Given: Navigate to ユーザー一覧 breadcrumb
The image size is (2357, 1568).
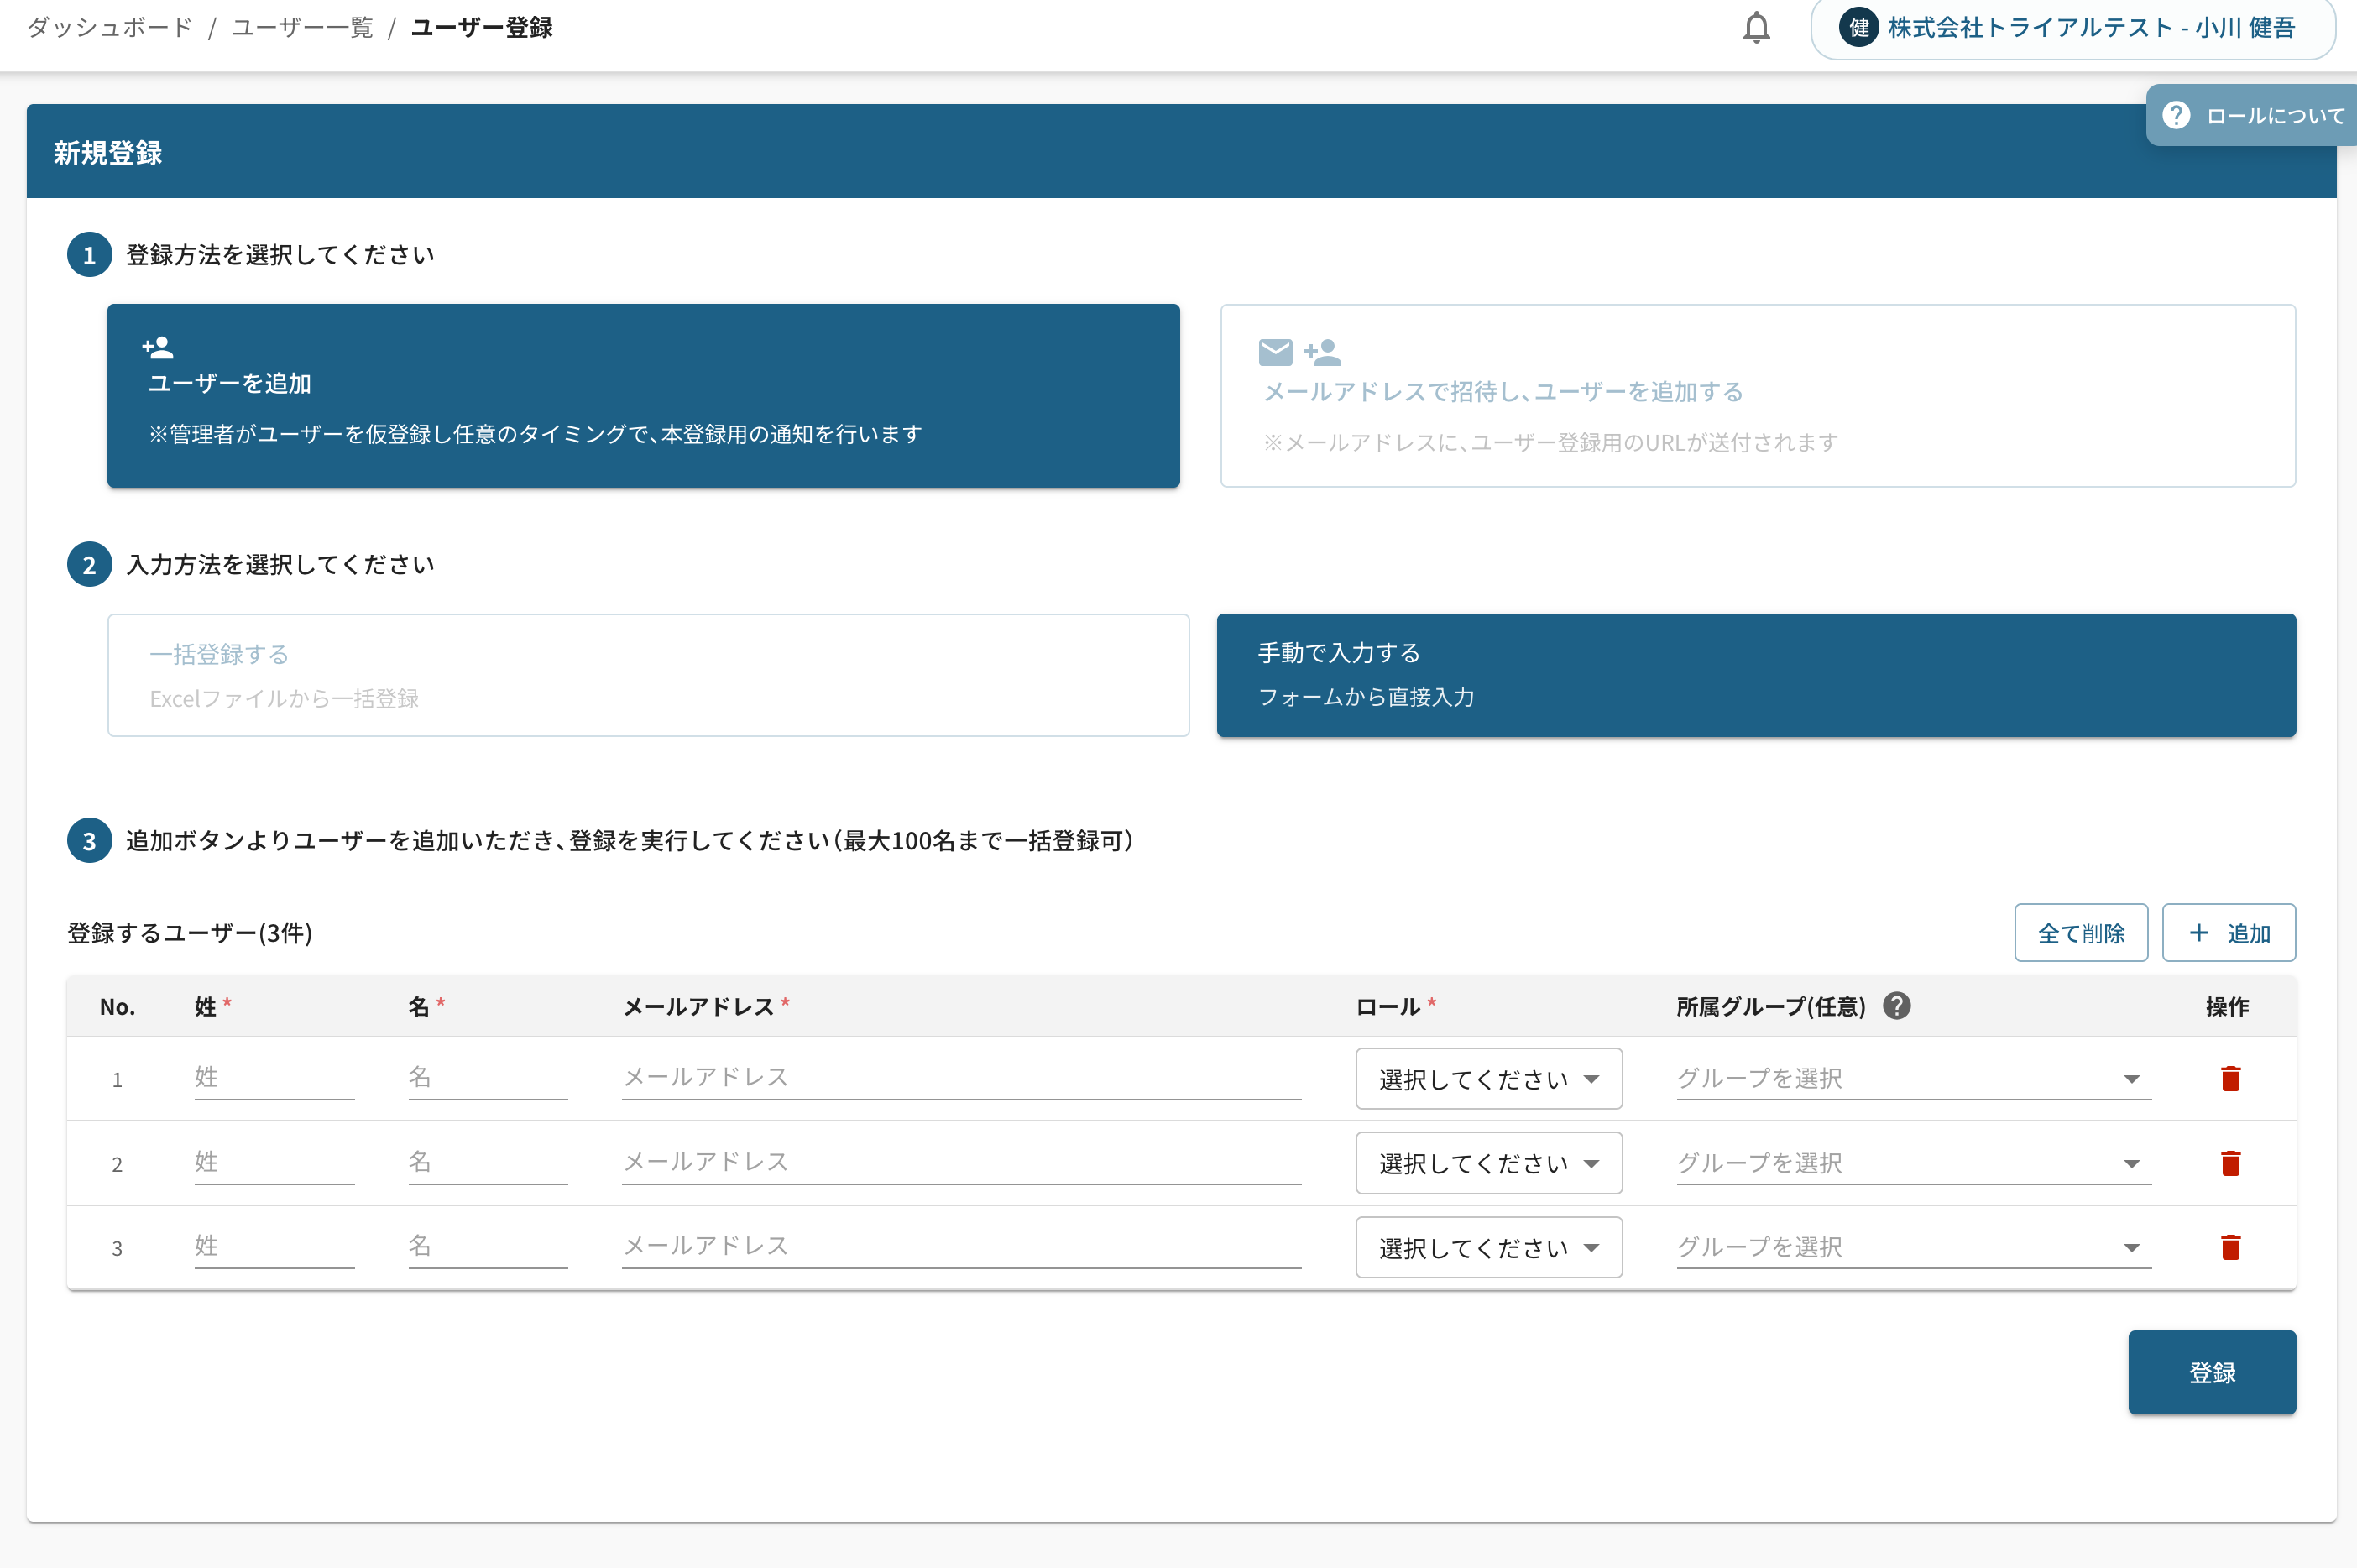Looking at the screenshot, I should pyautogui.click(x=302, y=27).
